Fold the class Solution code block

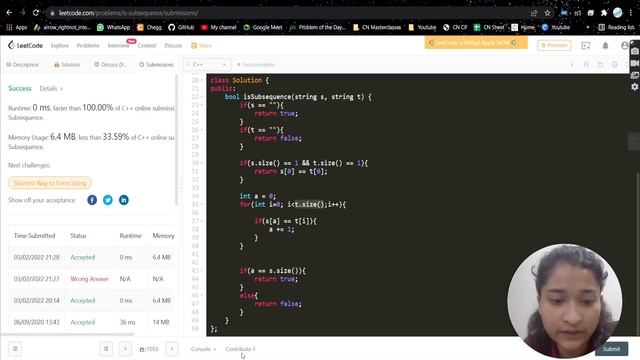point(202,80)
